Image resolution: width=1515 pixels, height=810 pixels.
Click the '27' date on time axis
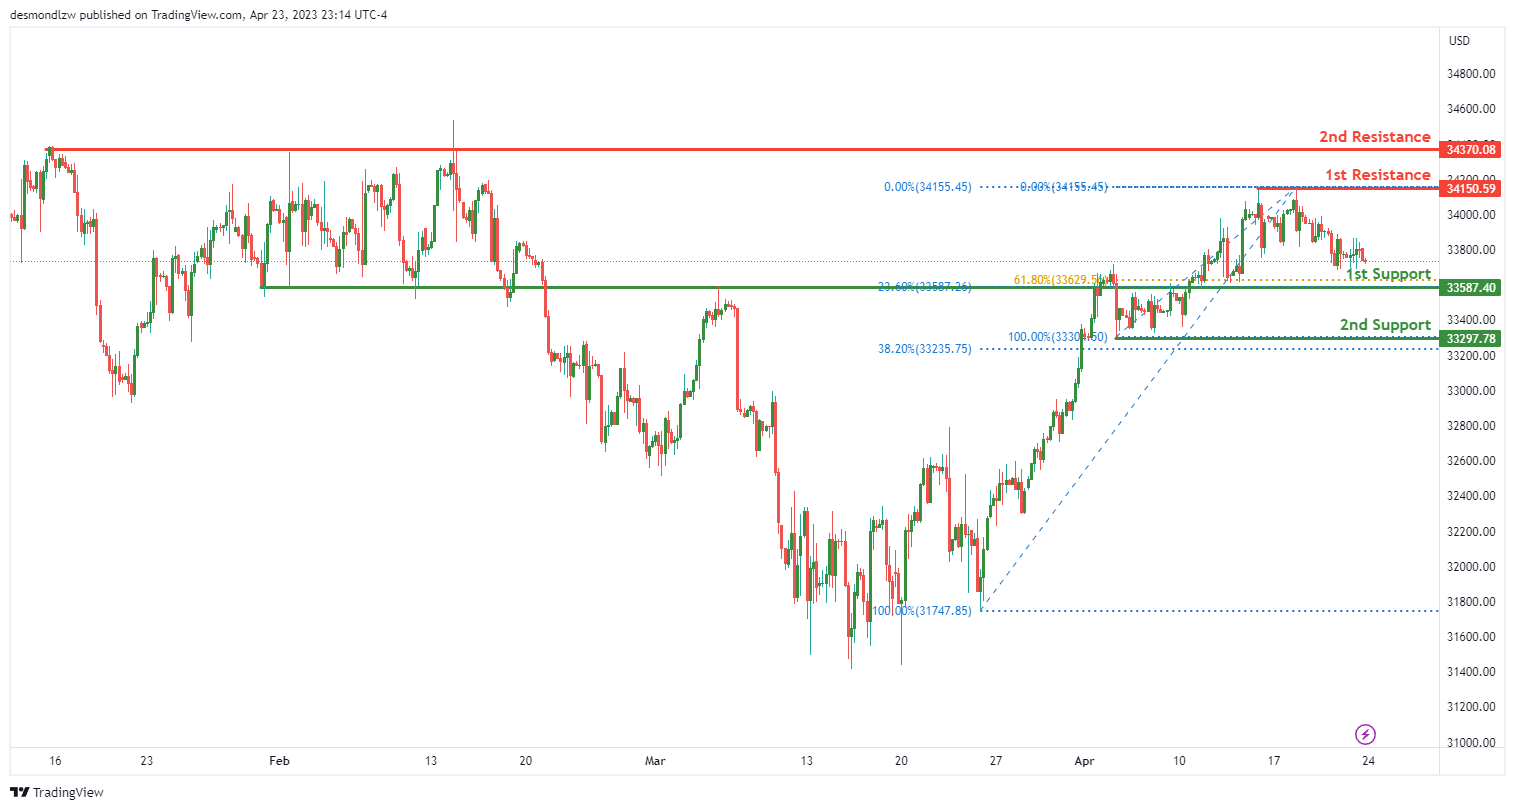click(996, 761)
